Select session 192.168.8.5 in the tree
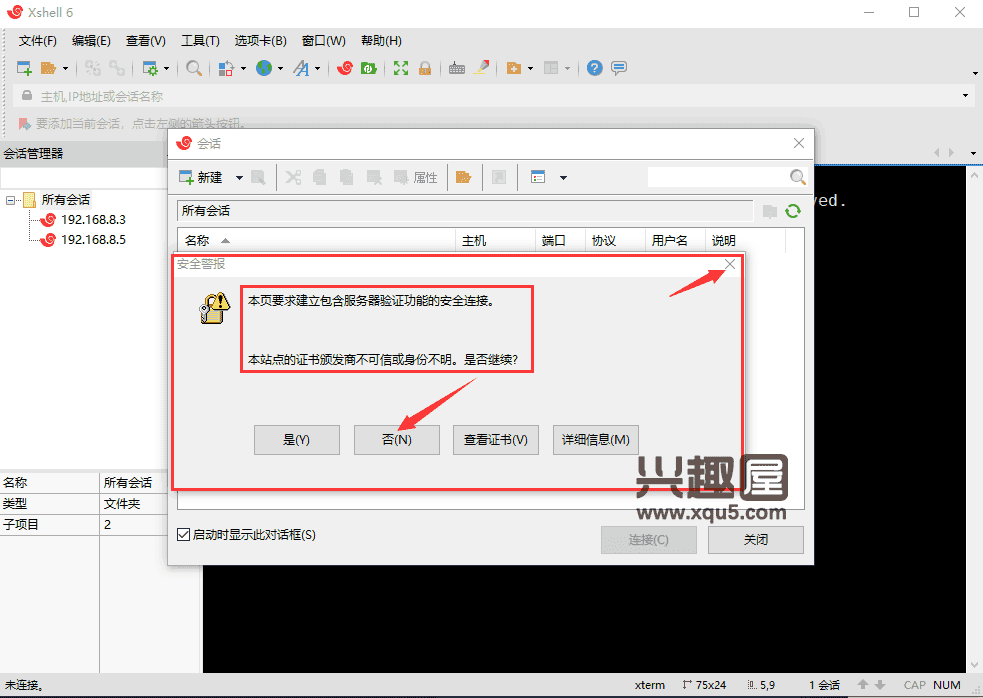This screenshot has width=983, height=698. pyautogui.click(x=93, y=240)
